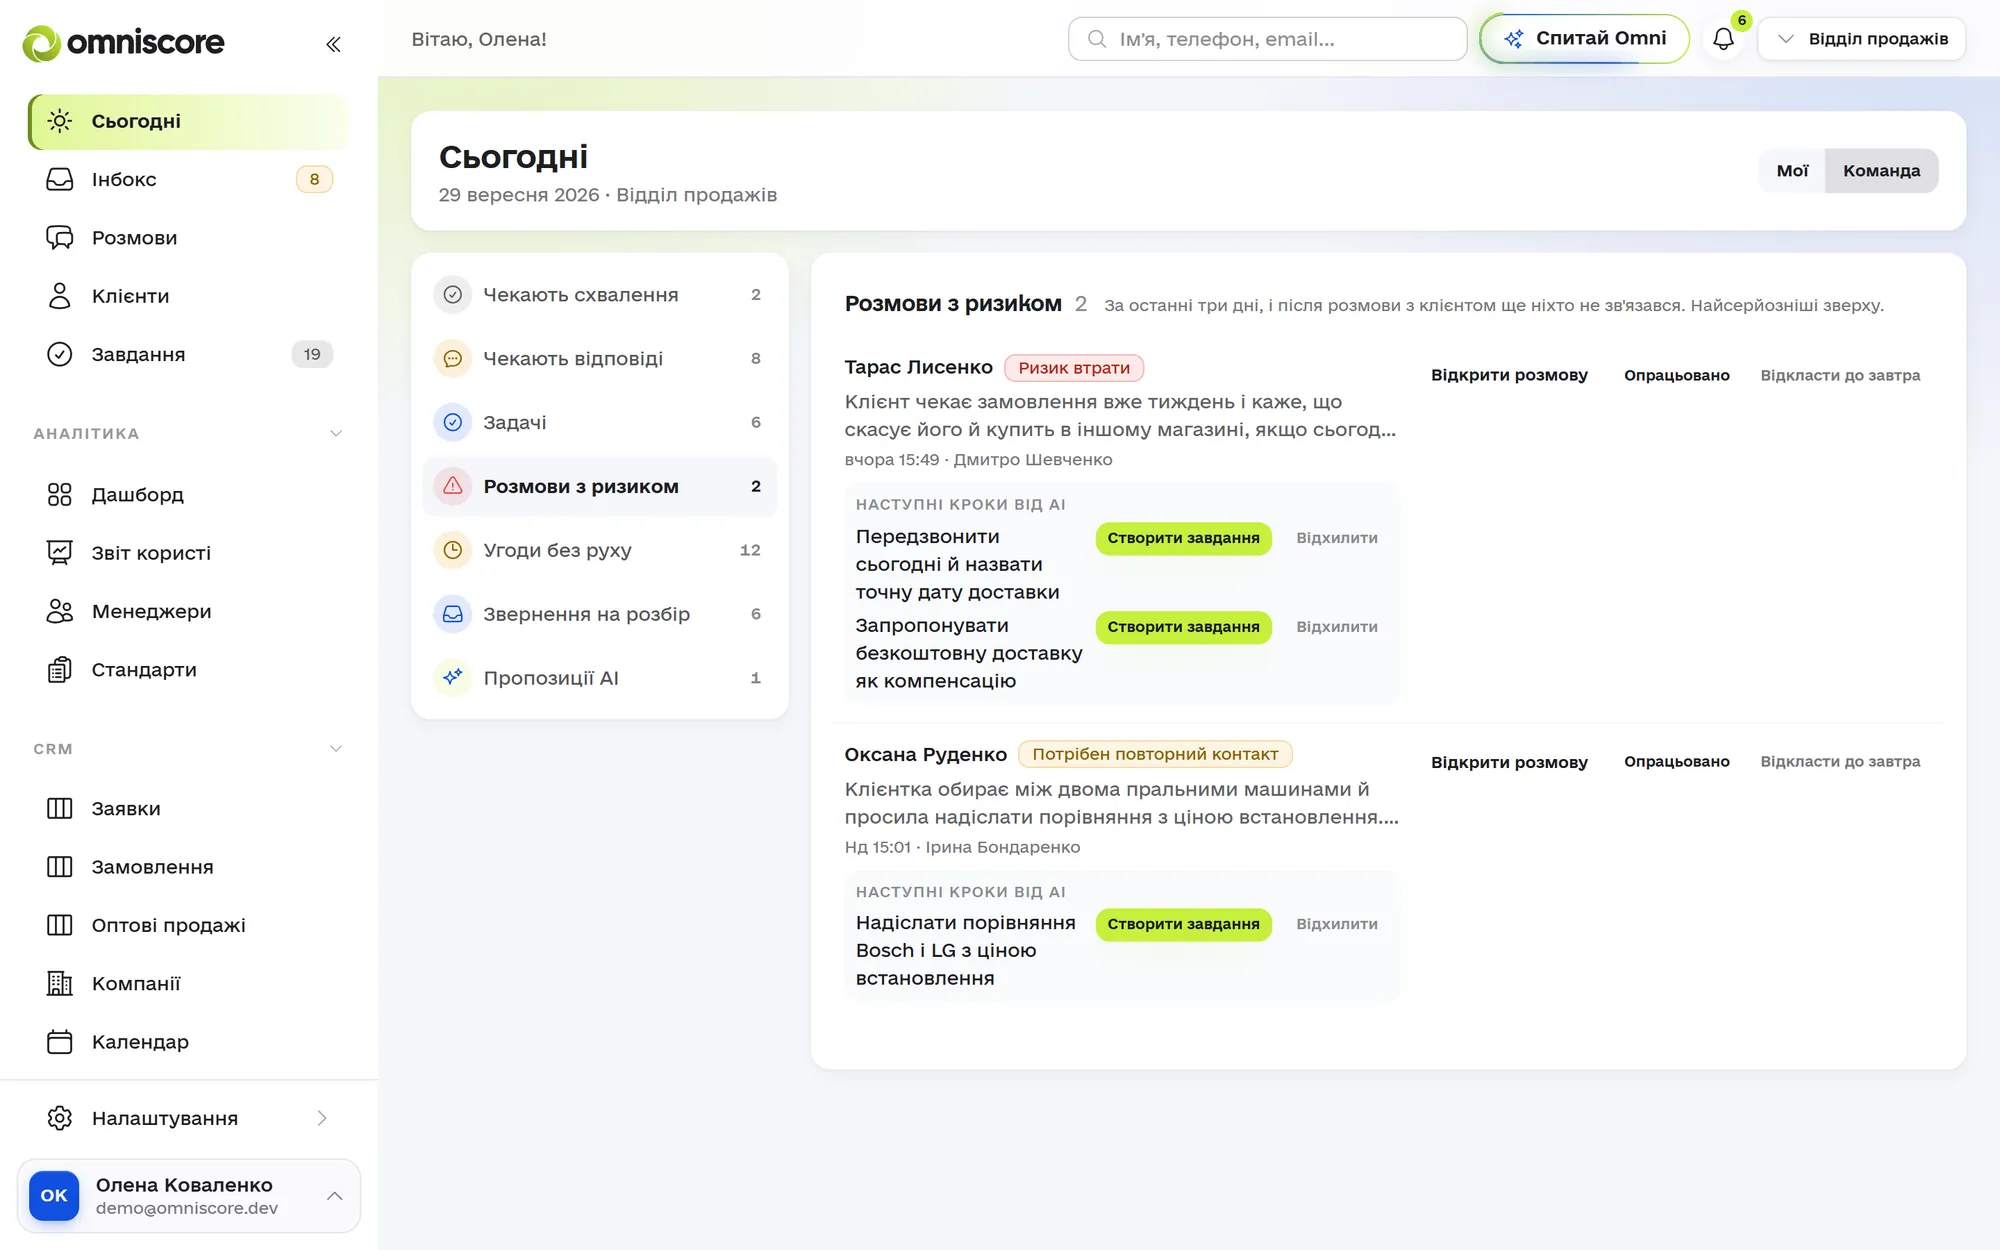Image resolution: width=2000 pixels, height=1250 pixels.
Task: Open Клієнти page
Action: (189, 296)
